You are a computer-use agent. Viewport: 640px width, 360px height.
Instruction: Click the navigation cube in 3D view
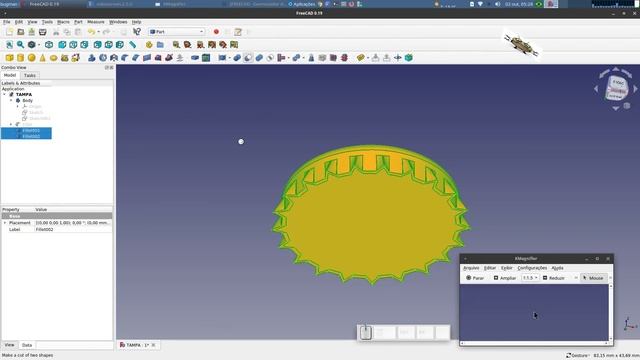[616, 88]
